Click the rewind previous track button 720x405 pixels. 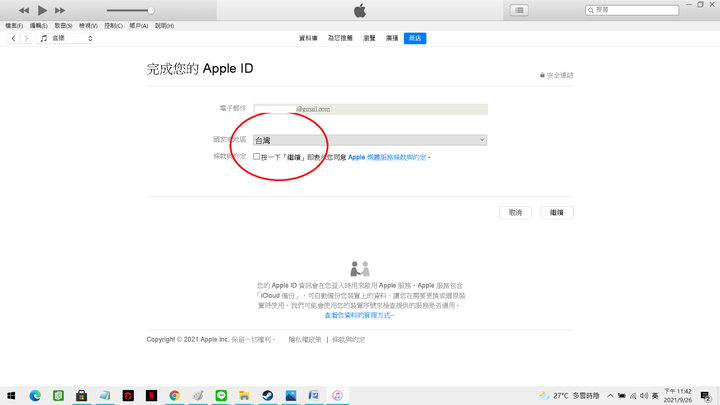pyautogui.click(x=24, y=10)
